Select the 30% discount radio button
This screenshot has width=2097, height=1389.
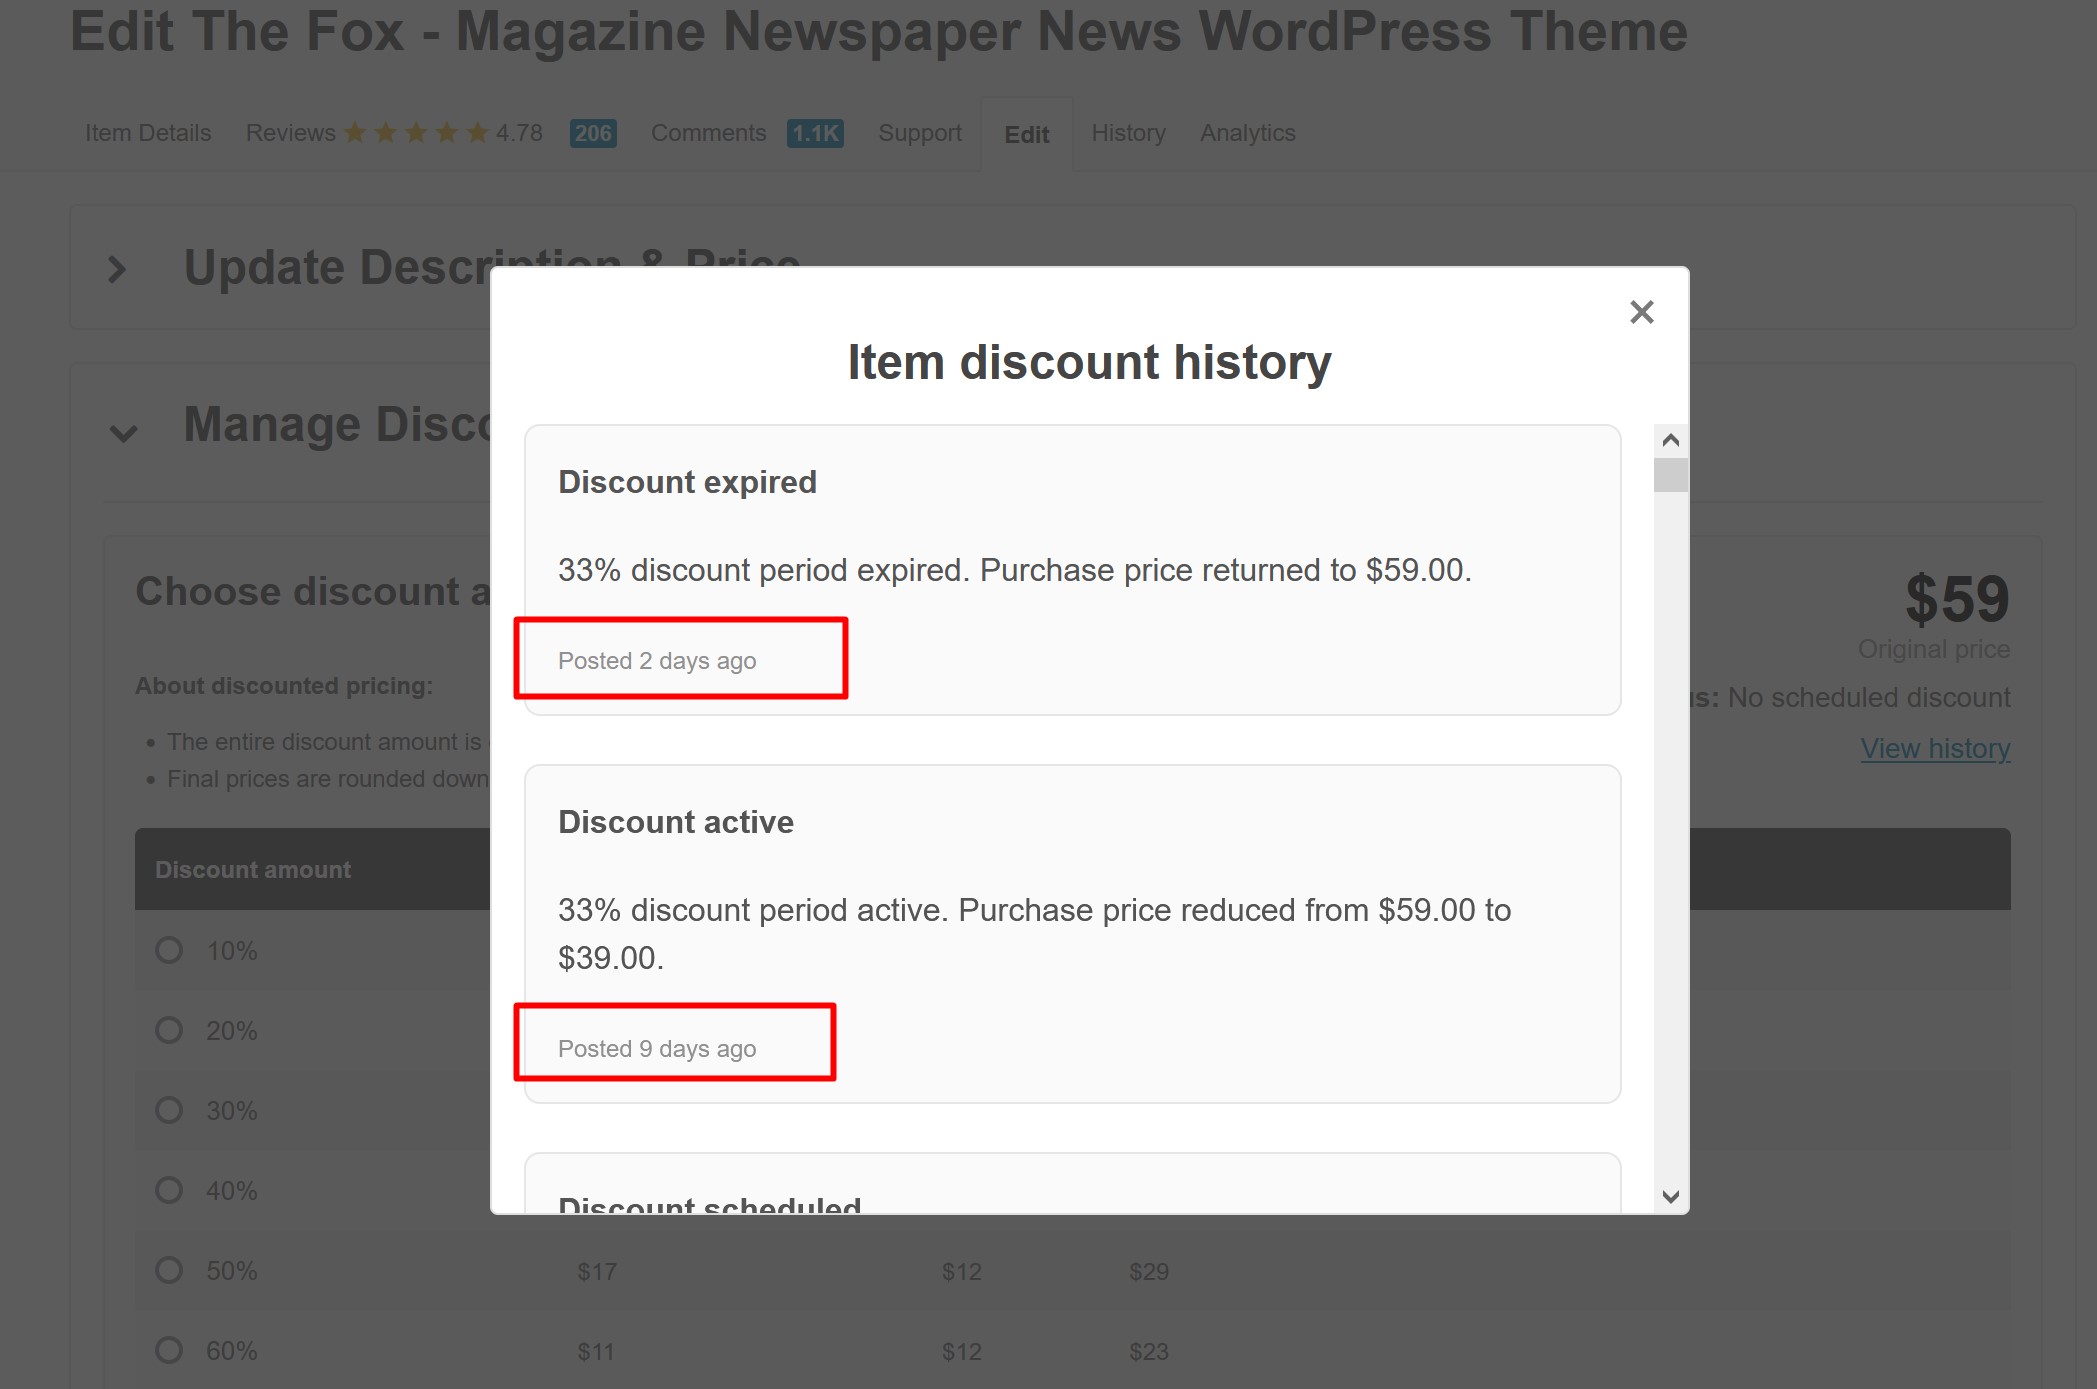coord(169,1110)
